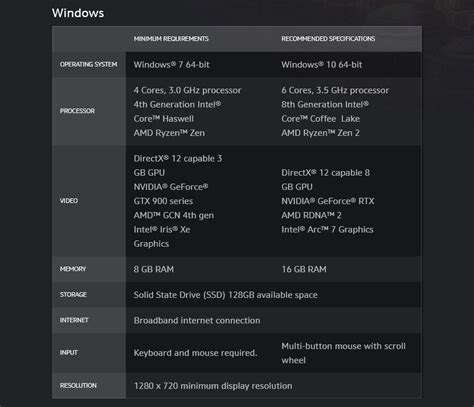Click the 16 GB RAM cell

click(x=304, y=269)
